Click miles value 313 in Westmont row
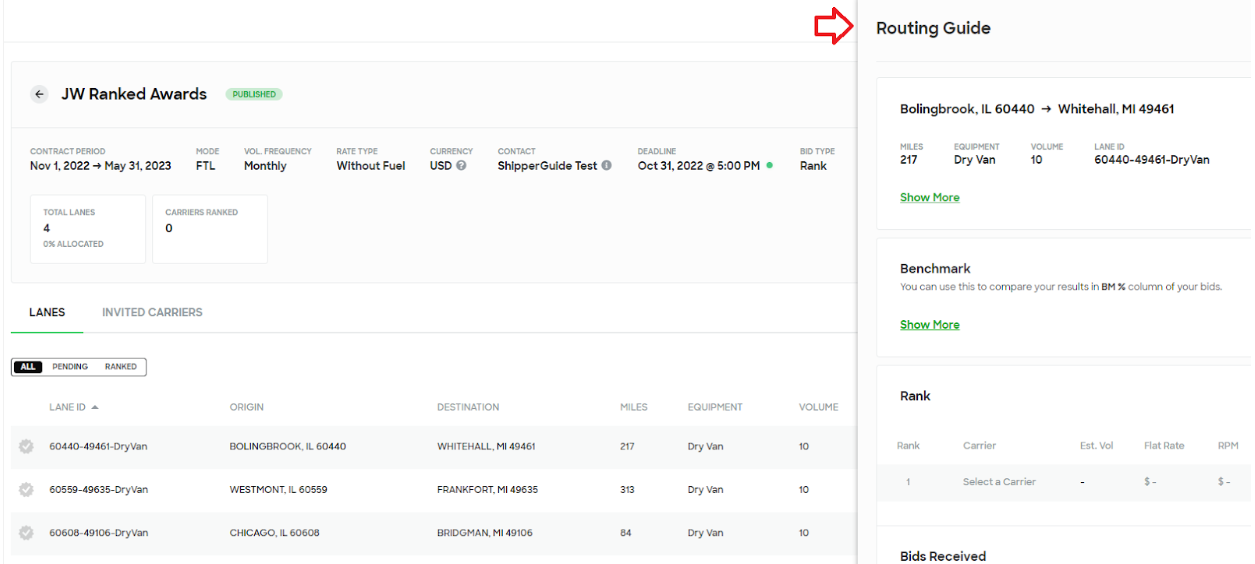The height and width of the screenshot is (564, 1255). click(628, 490)
